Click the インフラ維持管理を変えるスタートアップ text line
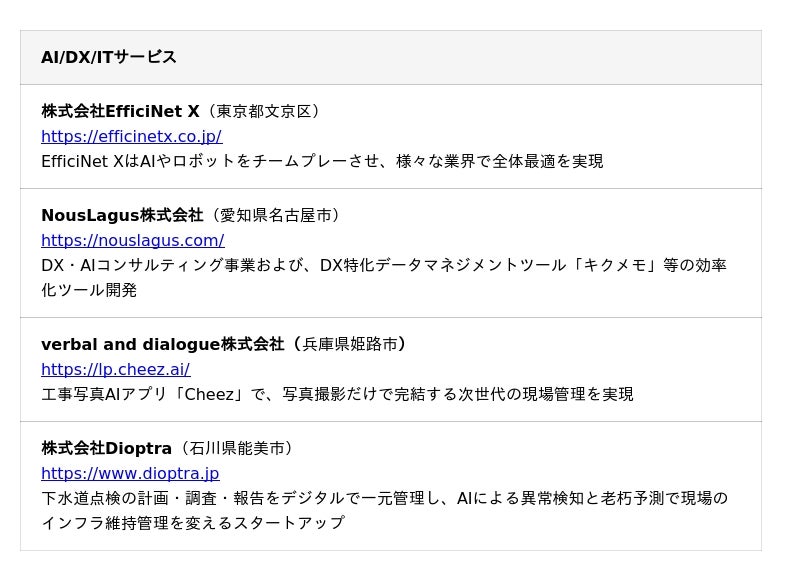Image resolution: width=800 pixels, height=581 pixels. tap(192, 523)
